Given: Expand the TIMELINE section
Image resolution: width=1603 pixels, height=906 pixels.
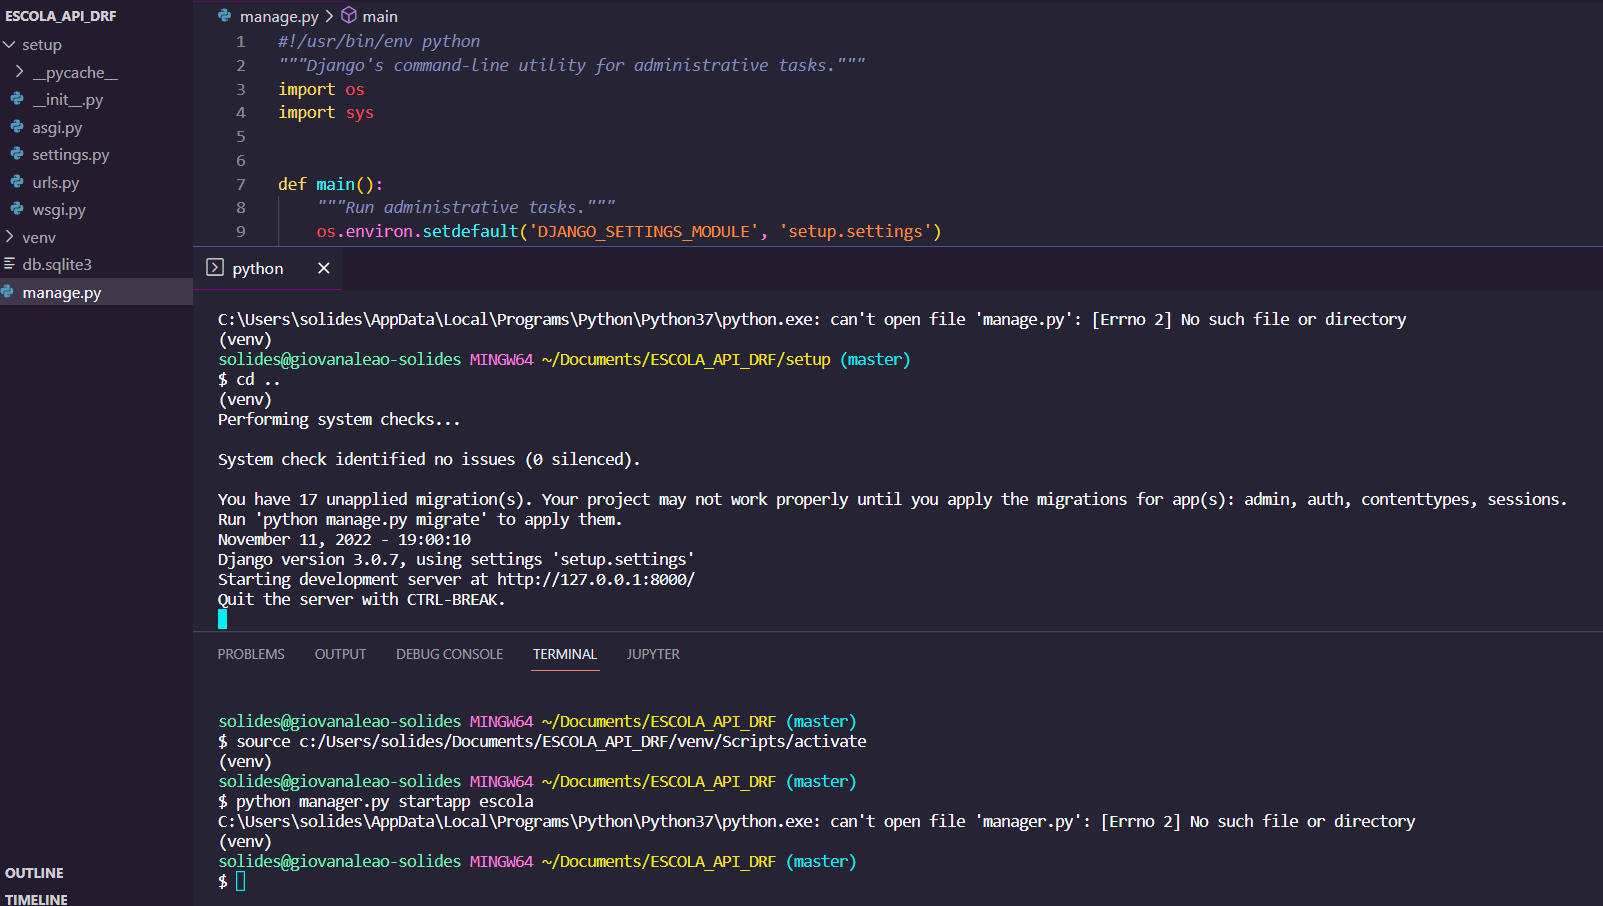Looking at the screenshot, I should (x=35, y=899).
